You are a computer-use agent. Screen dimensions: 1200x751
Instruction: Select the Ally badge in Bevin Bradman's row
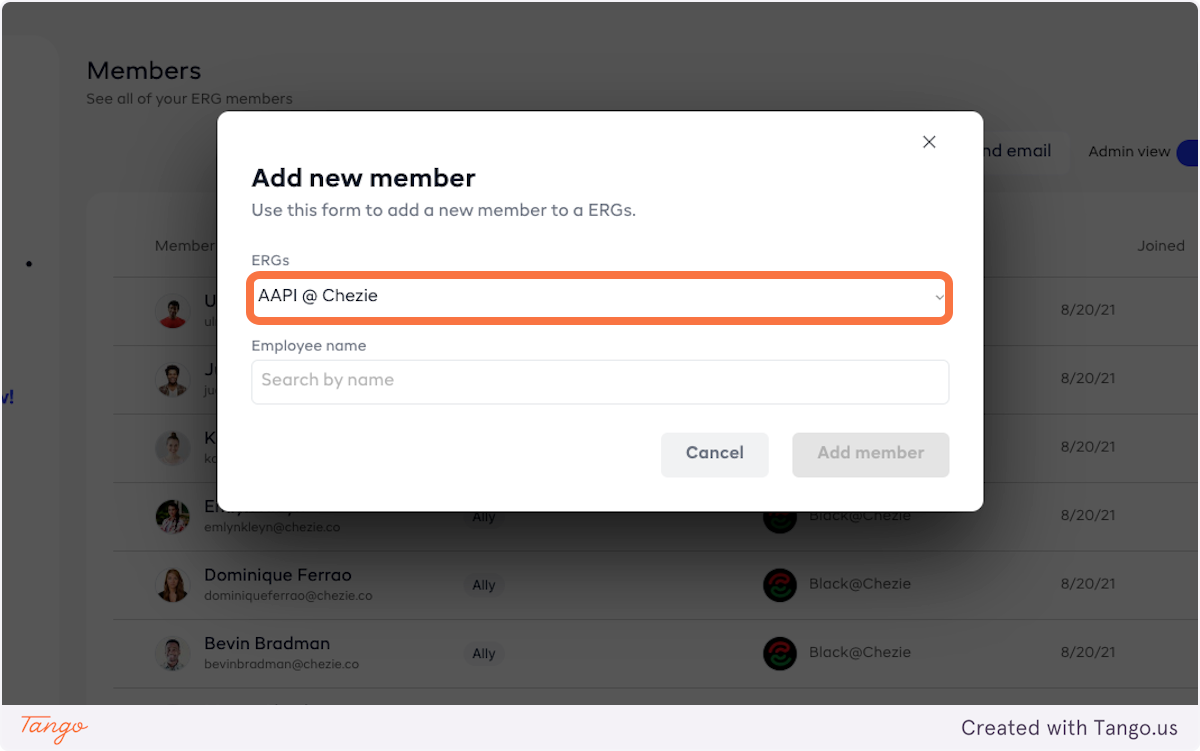tap(484, 653)
